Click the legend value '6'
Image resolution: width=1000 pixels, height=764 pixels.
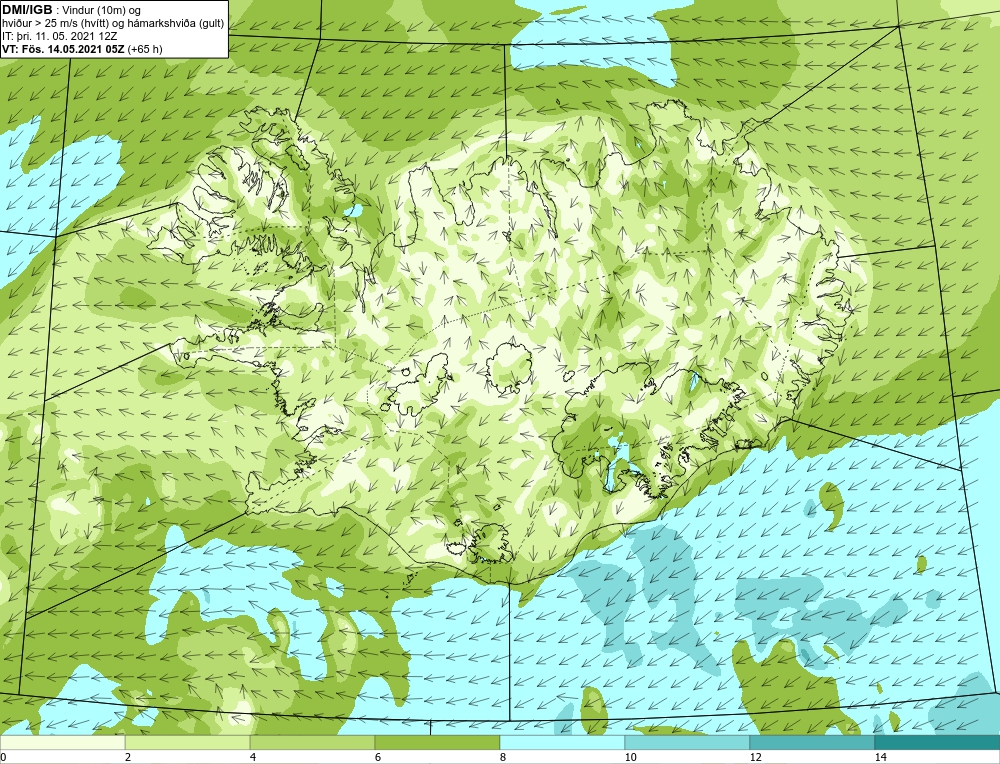(x=378, y=757)
